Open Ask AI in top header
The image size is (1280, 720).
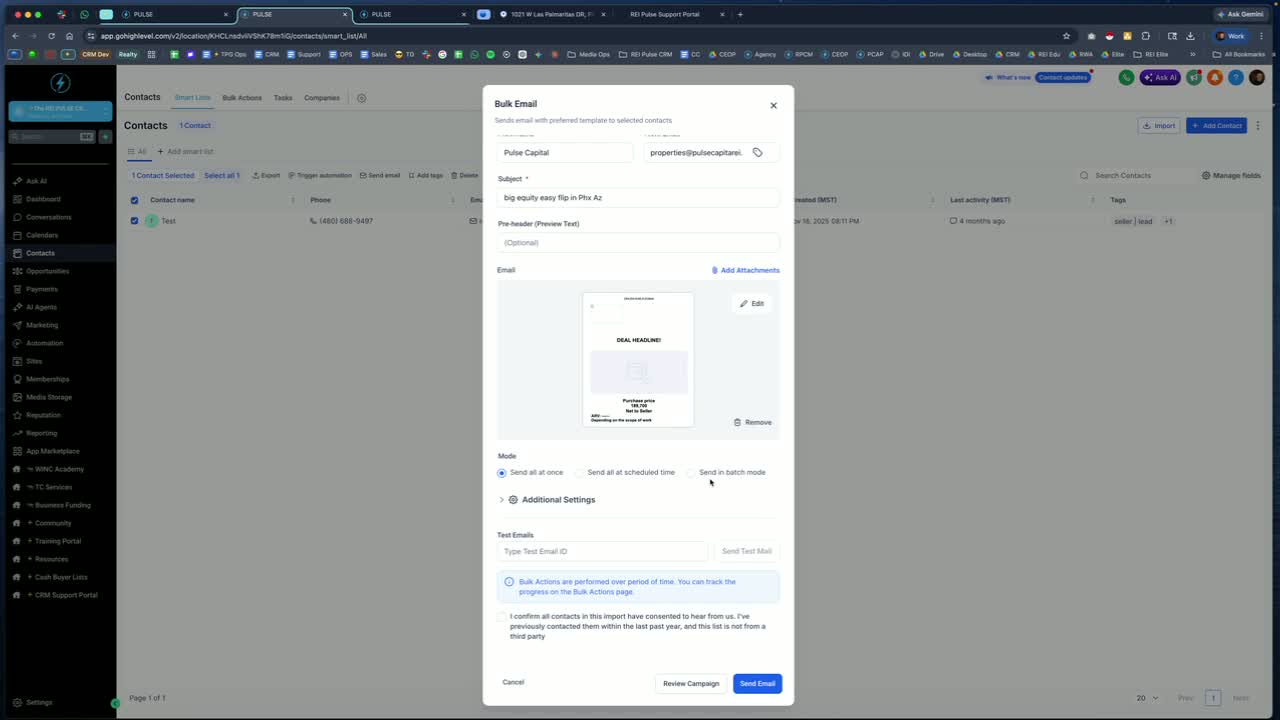pyautogui.click(x=1161, y=77)
